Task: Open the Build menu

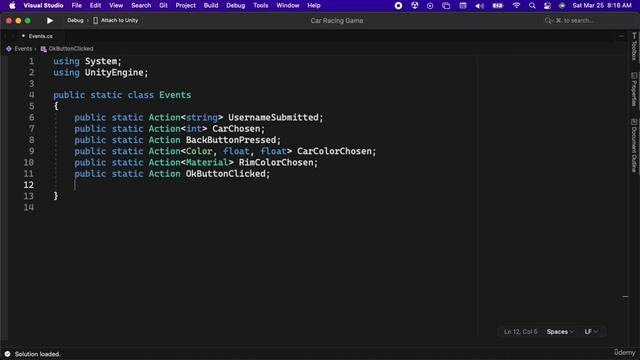Action: click(x=211, y=5)
